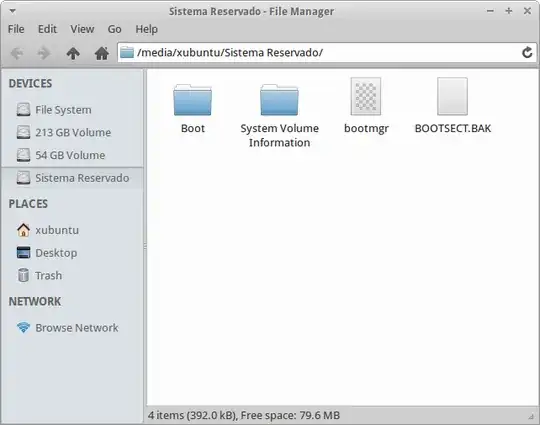Select the Boot folder icon
Image resolution: width=540 pixels, height=425 pixels.
(x=193, y=100)
